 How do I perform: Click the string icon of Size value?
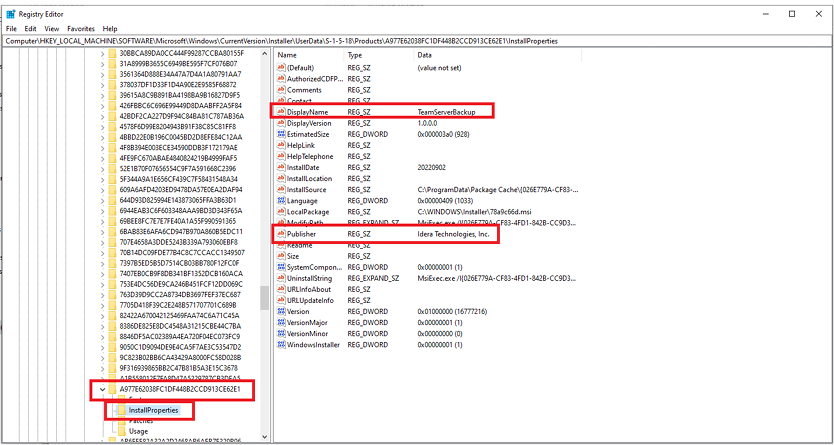click(281, 256)
